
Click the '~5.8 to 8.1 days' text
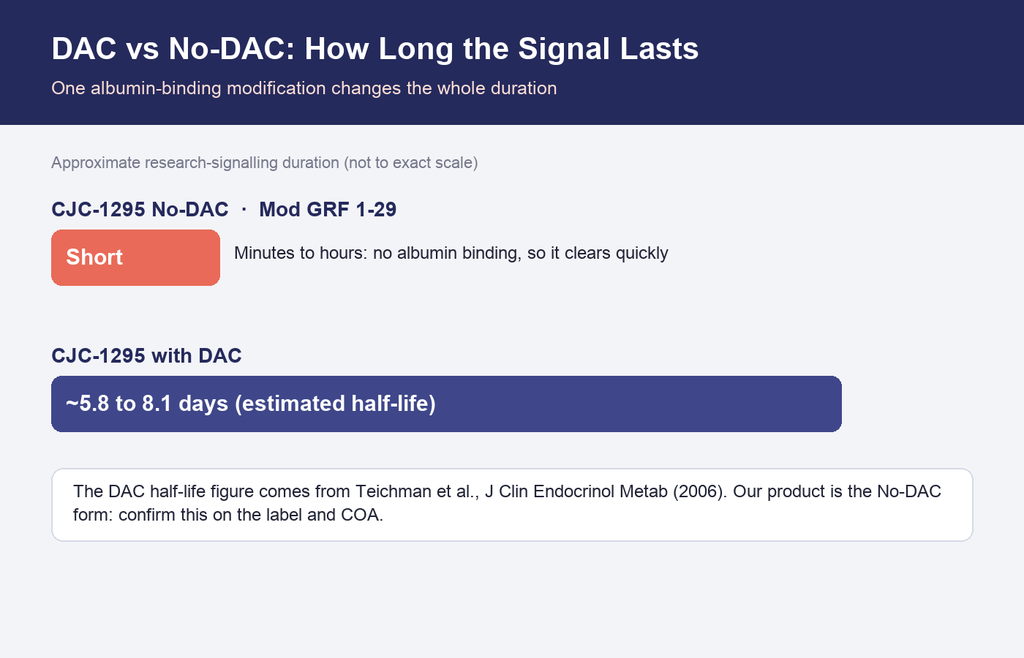tap(147, 403)
